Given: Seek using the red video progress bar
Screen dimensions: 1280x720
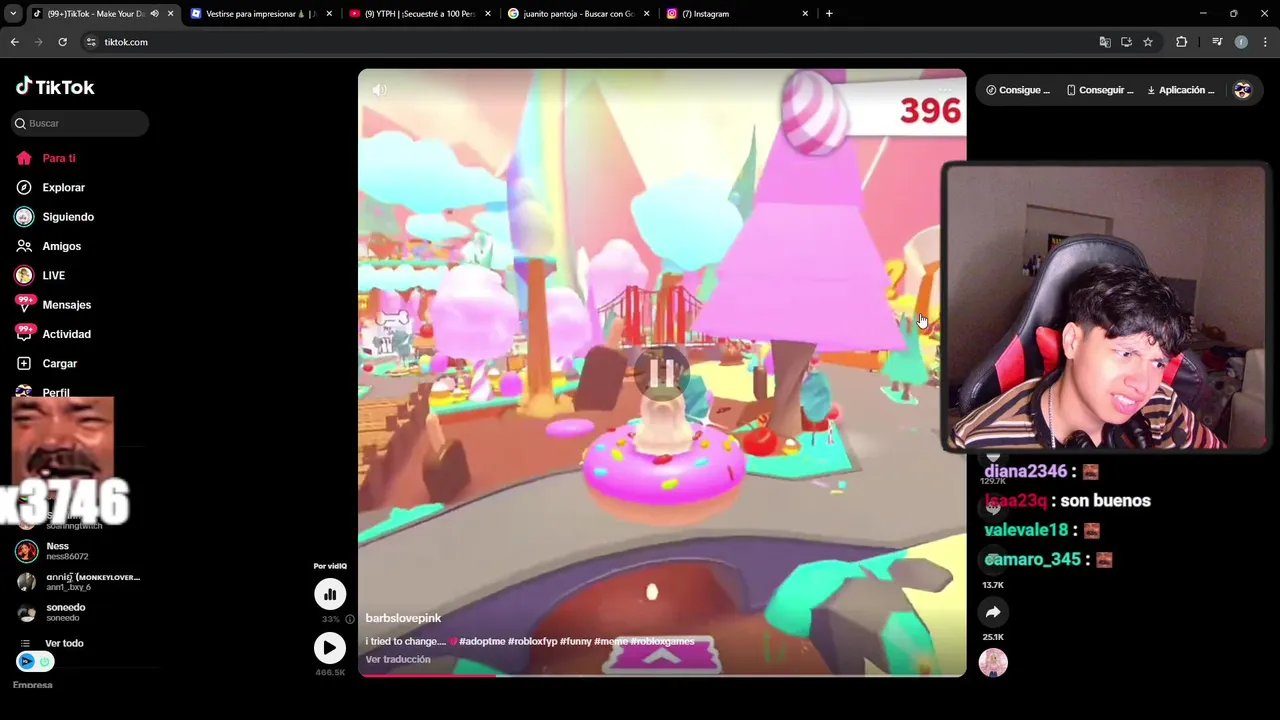Looking at the screenshot, I should [662, 675].
